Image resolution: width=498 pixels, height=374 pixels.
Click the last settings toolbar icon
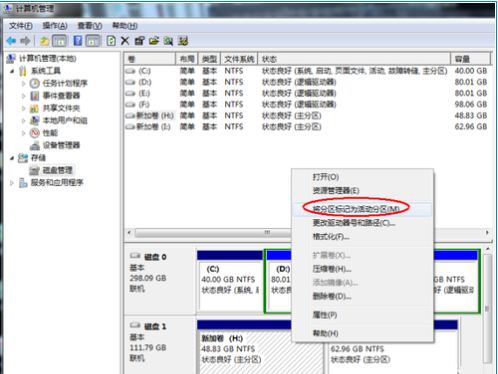point(183,41)
